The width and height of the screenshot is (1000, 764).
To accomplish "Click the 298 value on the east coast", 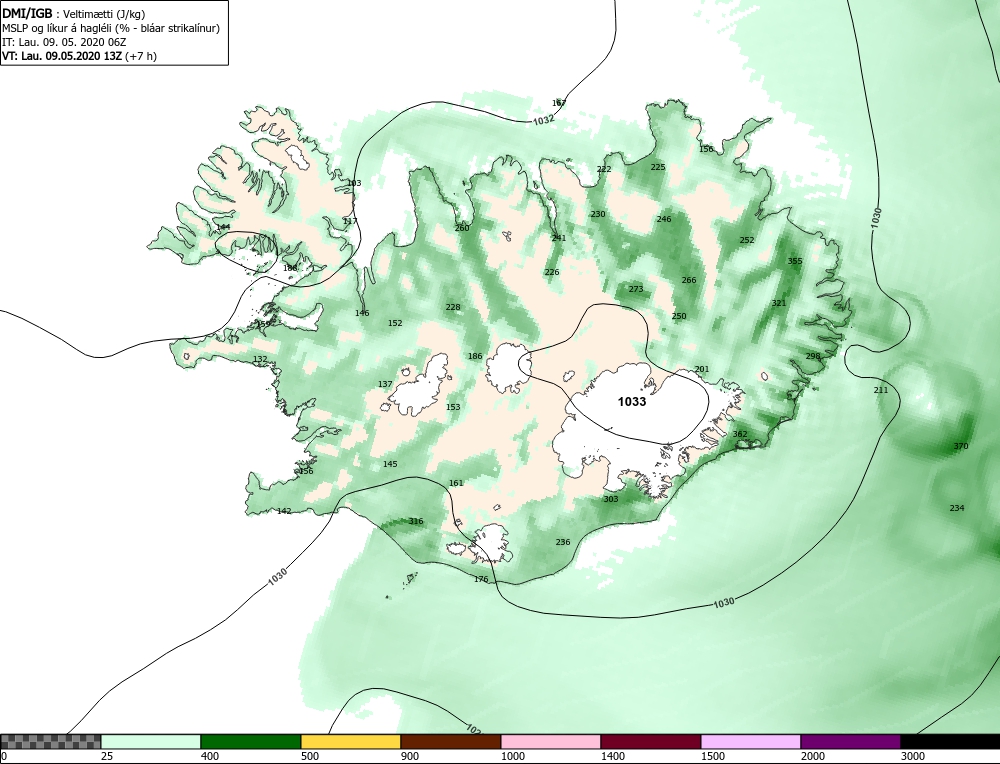I will click(x=813, y=356).
